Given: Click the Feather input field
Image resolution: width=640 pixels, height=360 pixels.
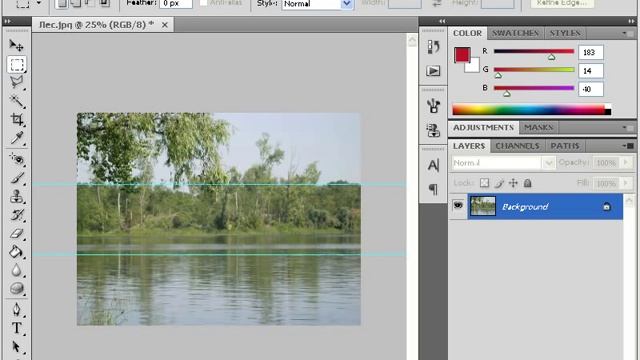Looking at the screenshot, I should tap(176, 3).
